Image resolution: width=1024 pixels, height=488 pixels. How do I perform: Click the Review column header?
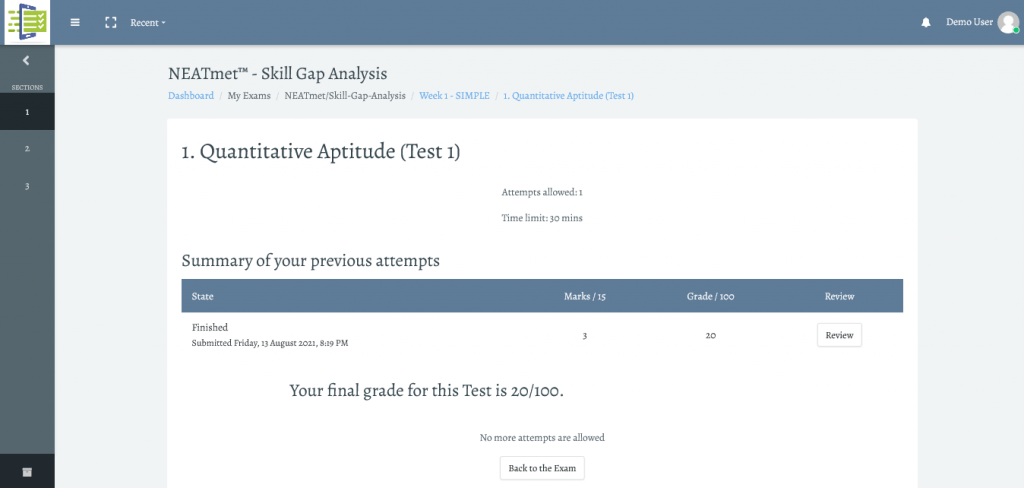[x=839, y=296]
